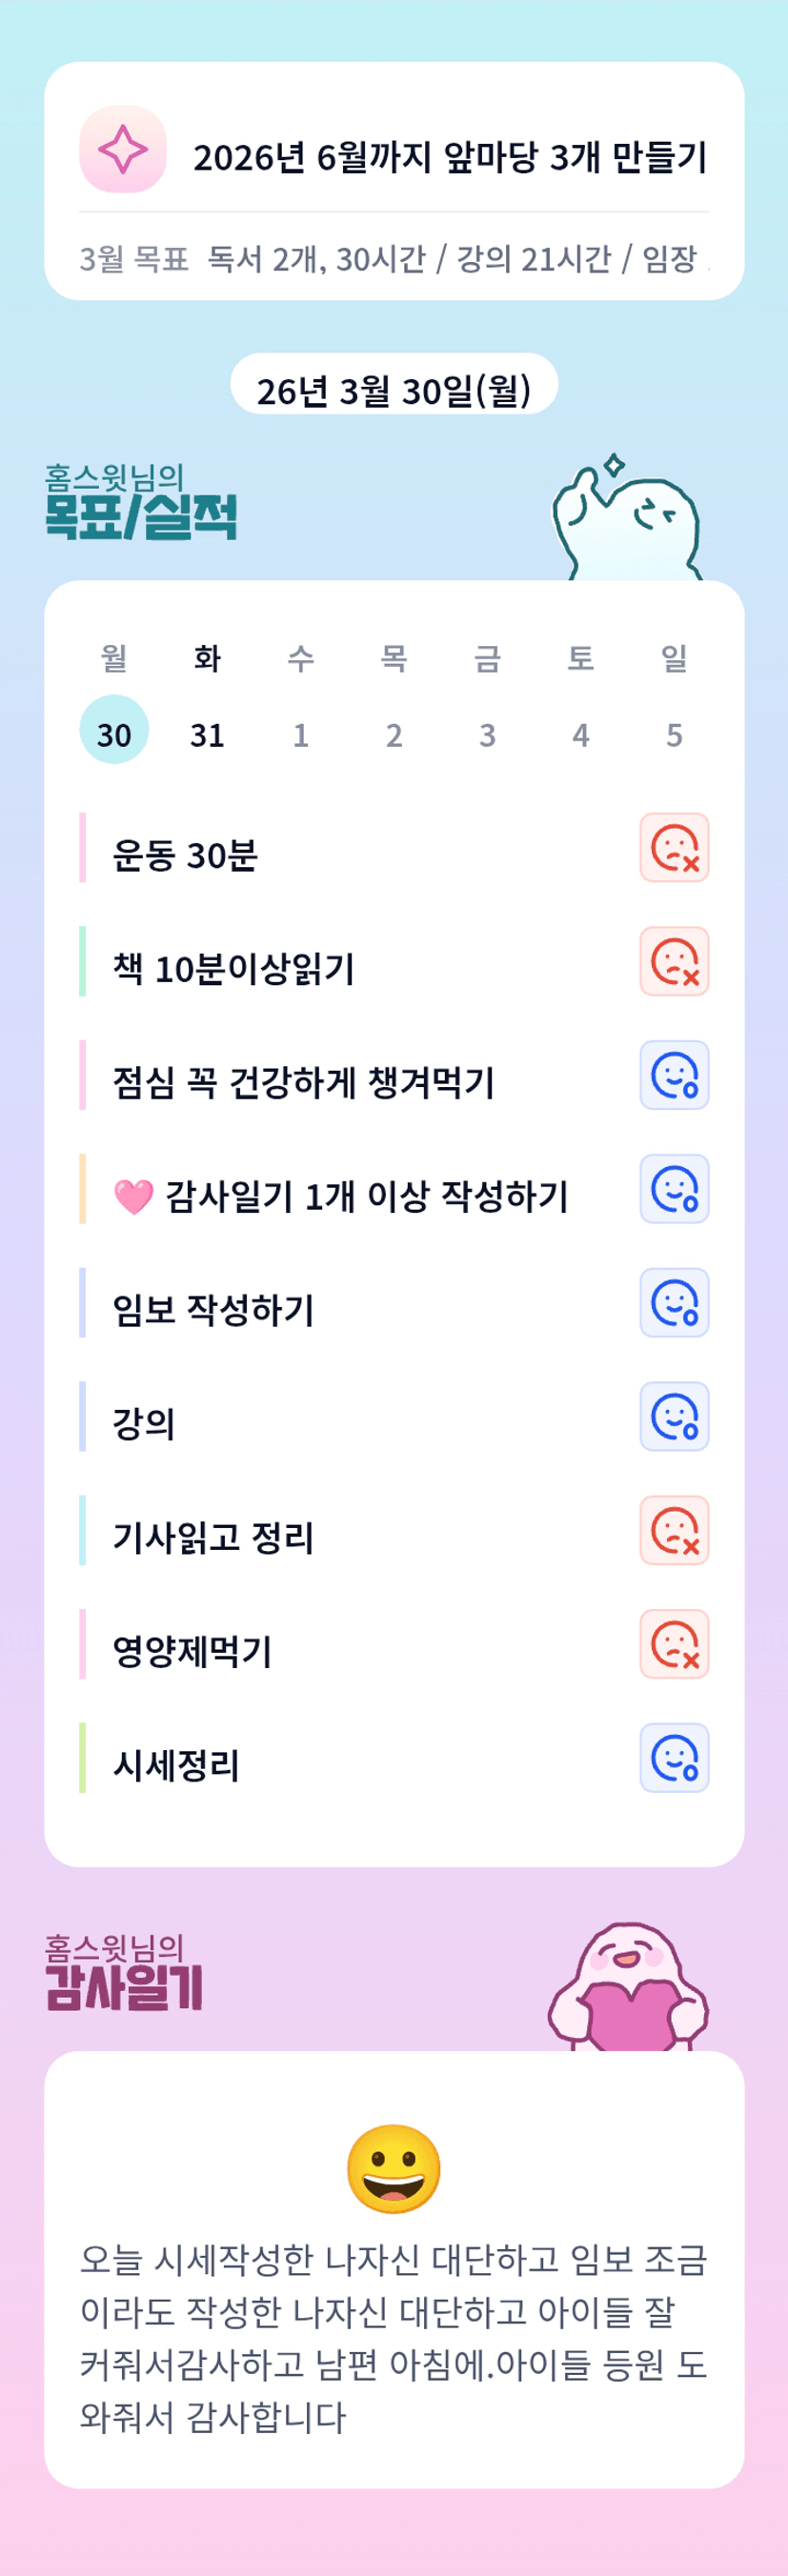Click status face icon for 감사일기 goal
This screenshot has width=788, height=2576.
coord(674,1189)
